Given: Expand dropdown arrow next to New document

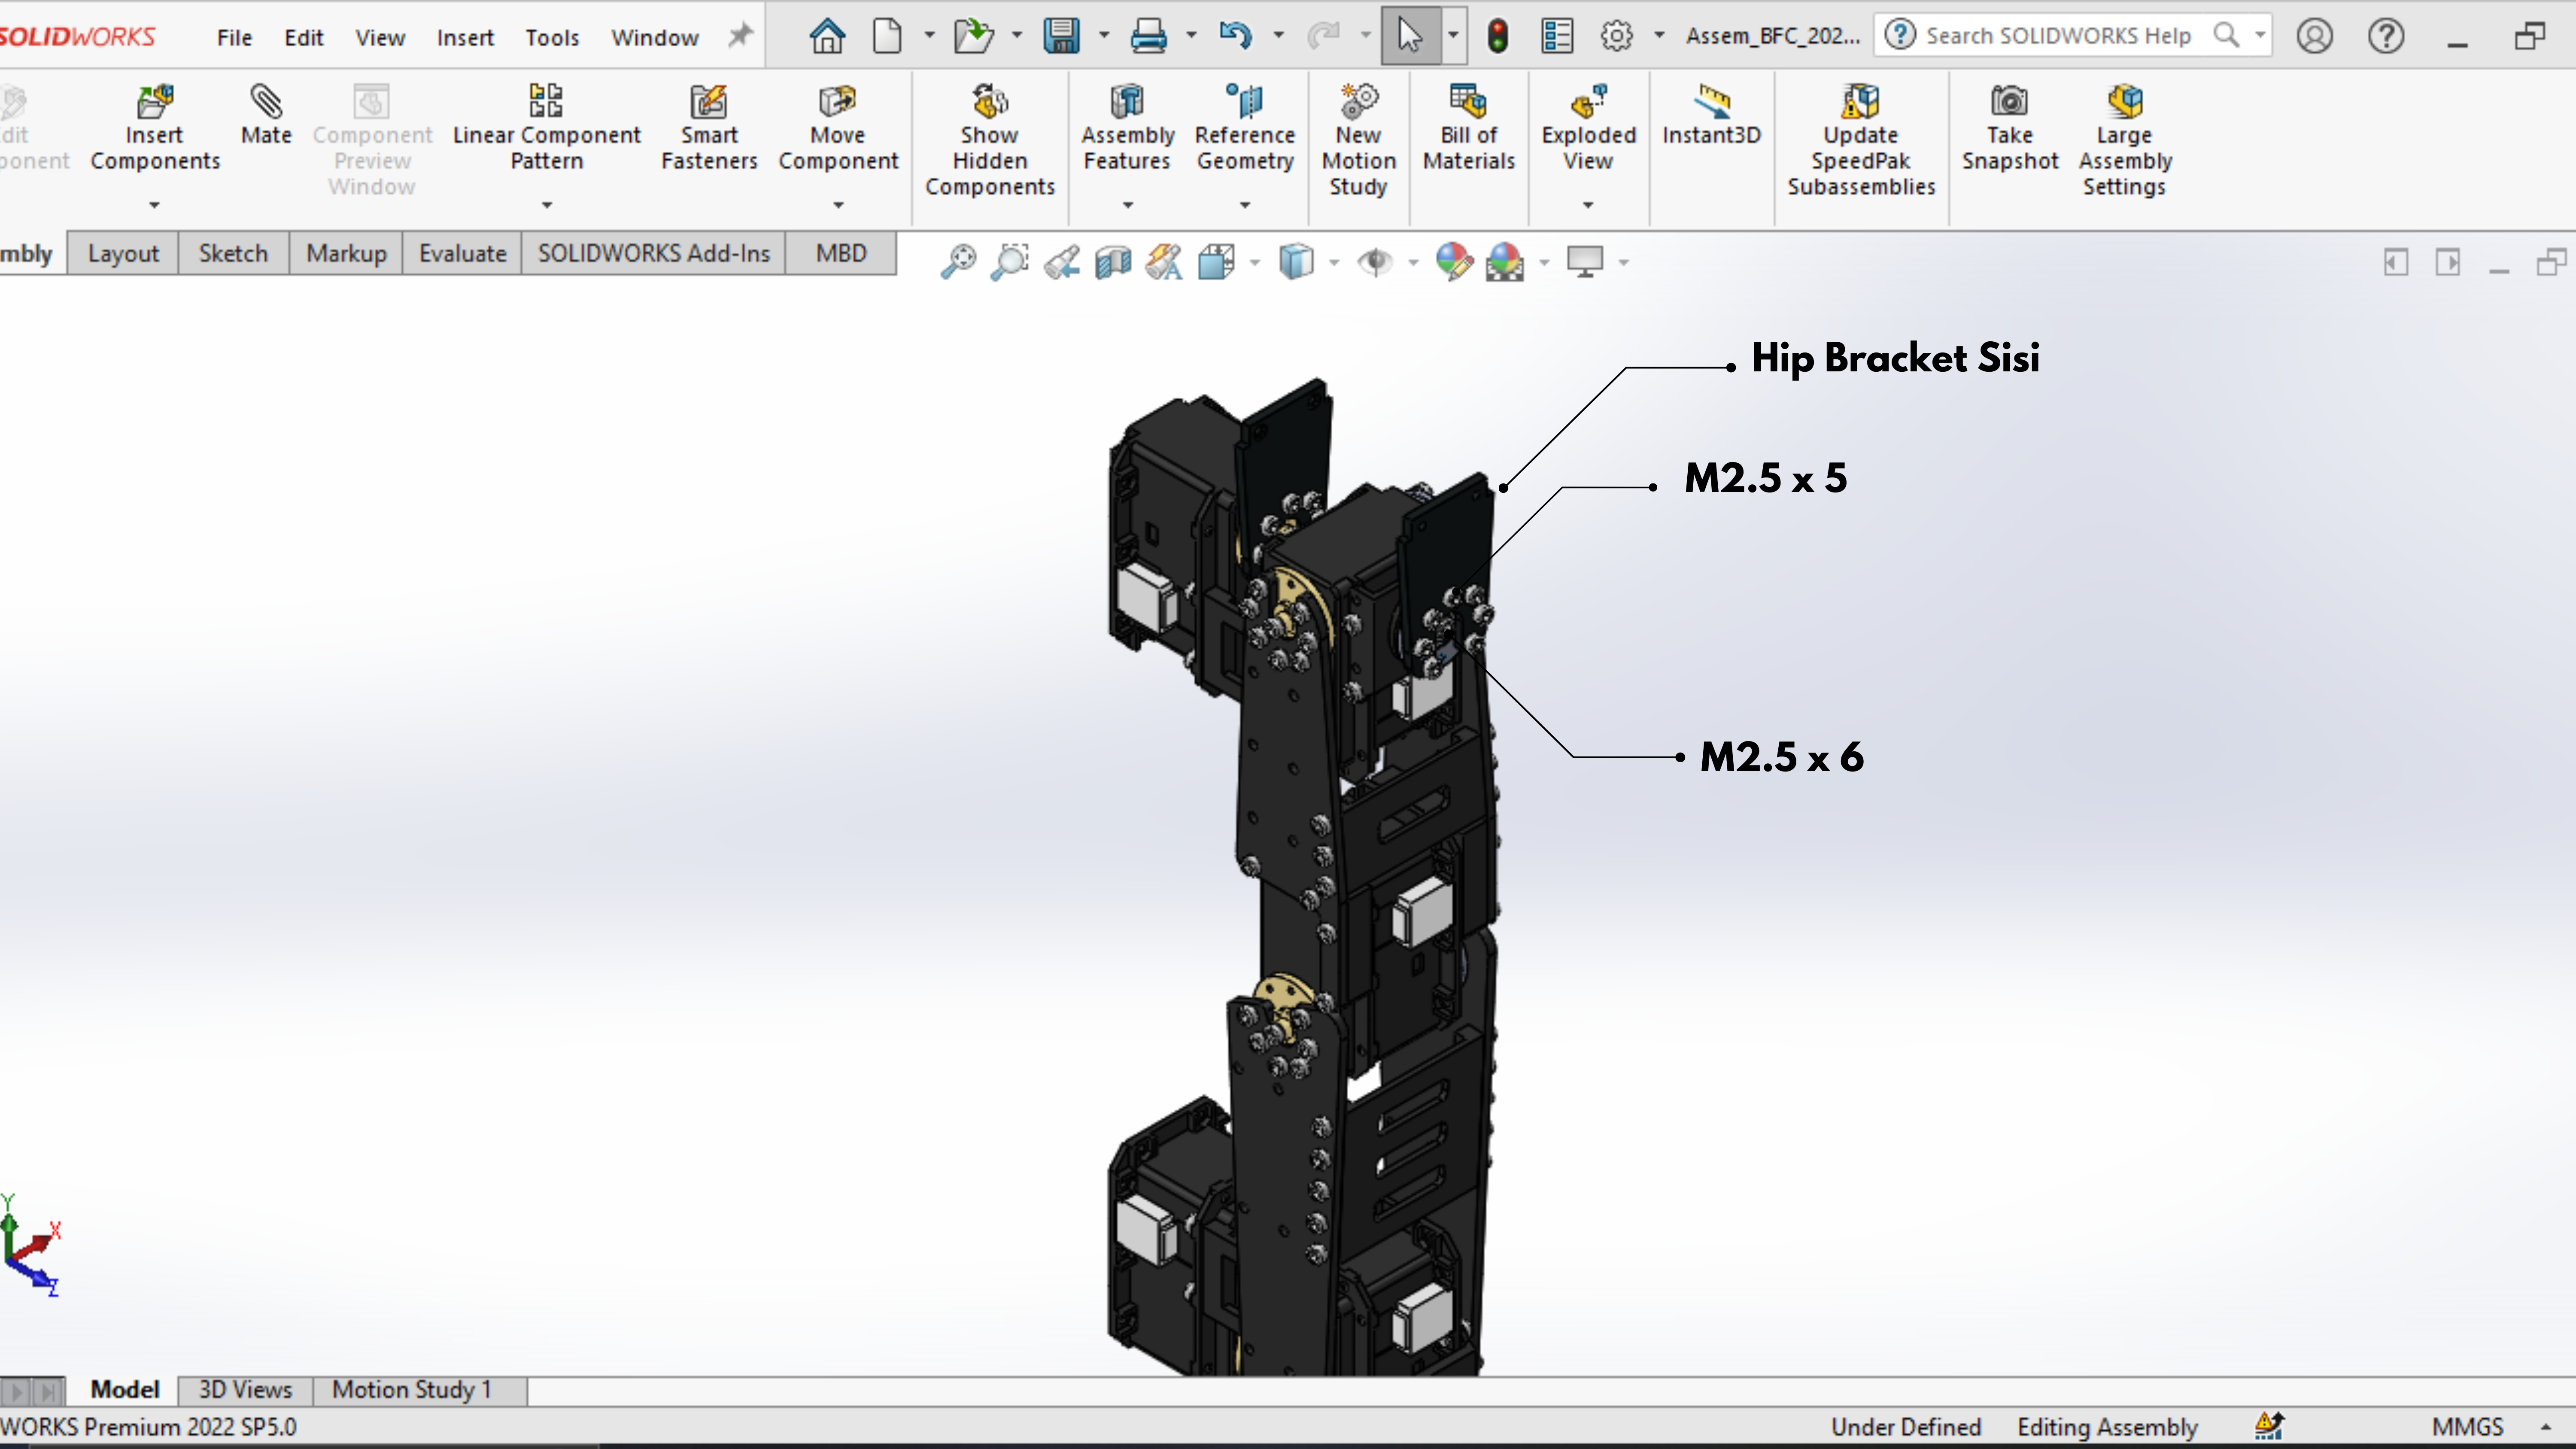Looking at the screenshot, I should 929,36.
